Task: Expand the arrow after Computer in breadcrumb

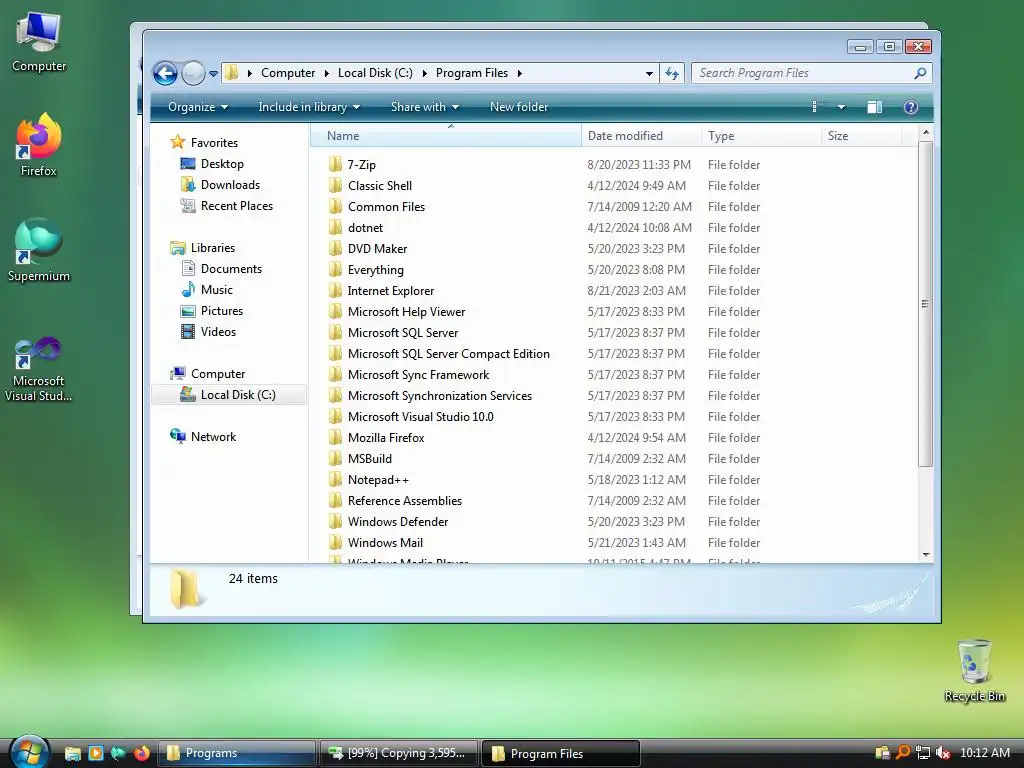Action: point(327,73)
